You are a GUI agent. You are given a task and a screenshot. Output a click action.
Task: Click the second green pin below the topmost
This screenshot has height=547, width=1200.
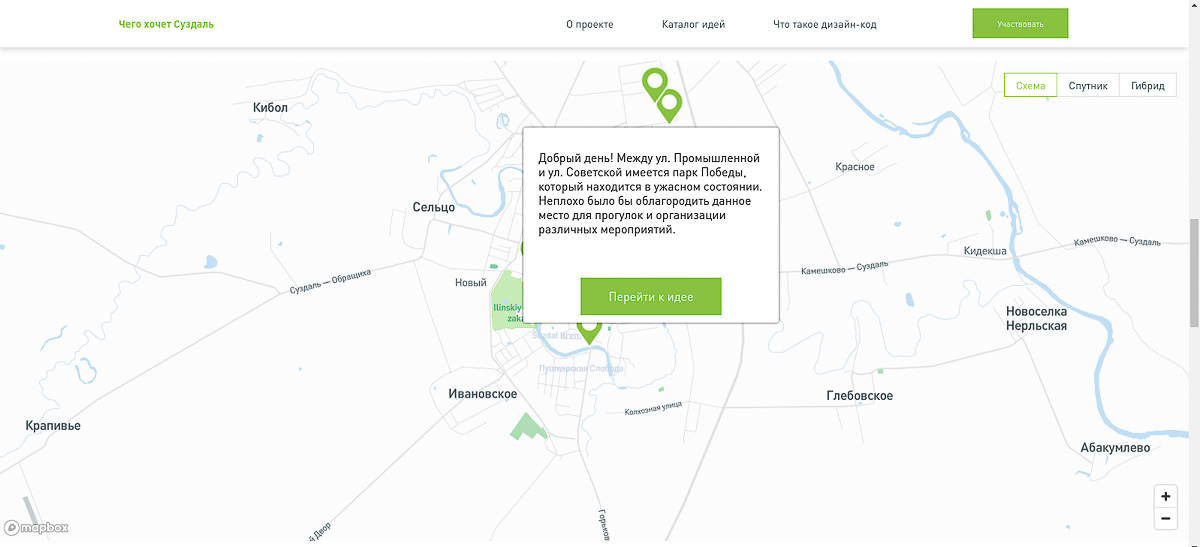tap(669, 102)
